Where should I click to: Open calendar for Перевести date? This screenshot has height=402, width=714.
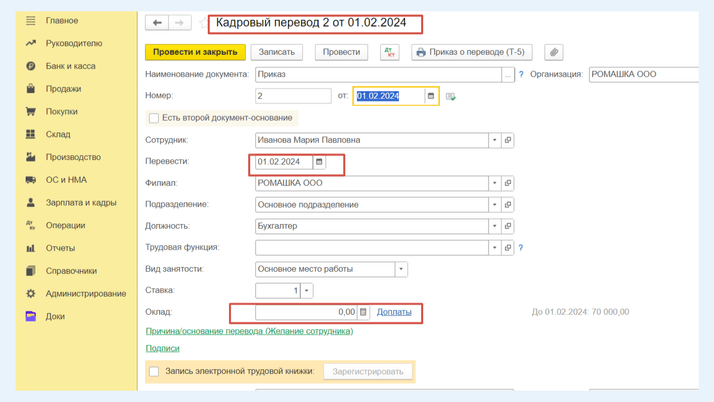[x=319, y=162]
